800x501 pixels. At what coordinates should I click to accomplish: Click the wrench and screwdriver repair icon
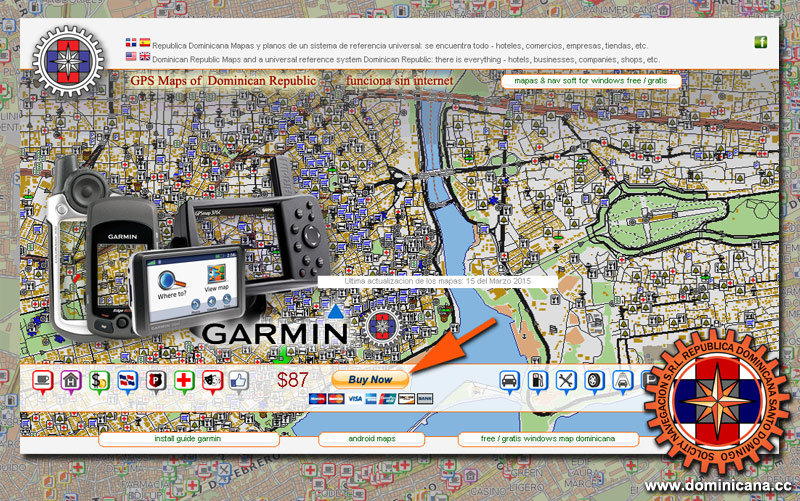click(566, 381)
